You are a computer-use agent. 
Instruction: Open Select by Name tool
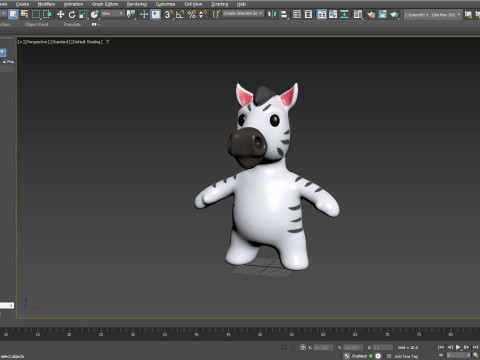tap(24, 14)
